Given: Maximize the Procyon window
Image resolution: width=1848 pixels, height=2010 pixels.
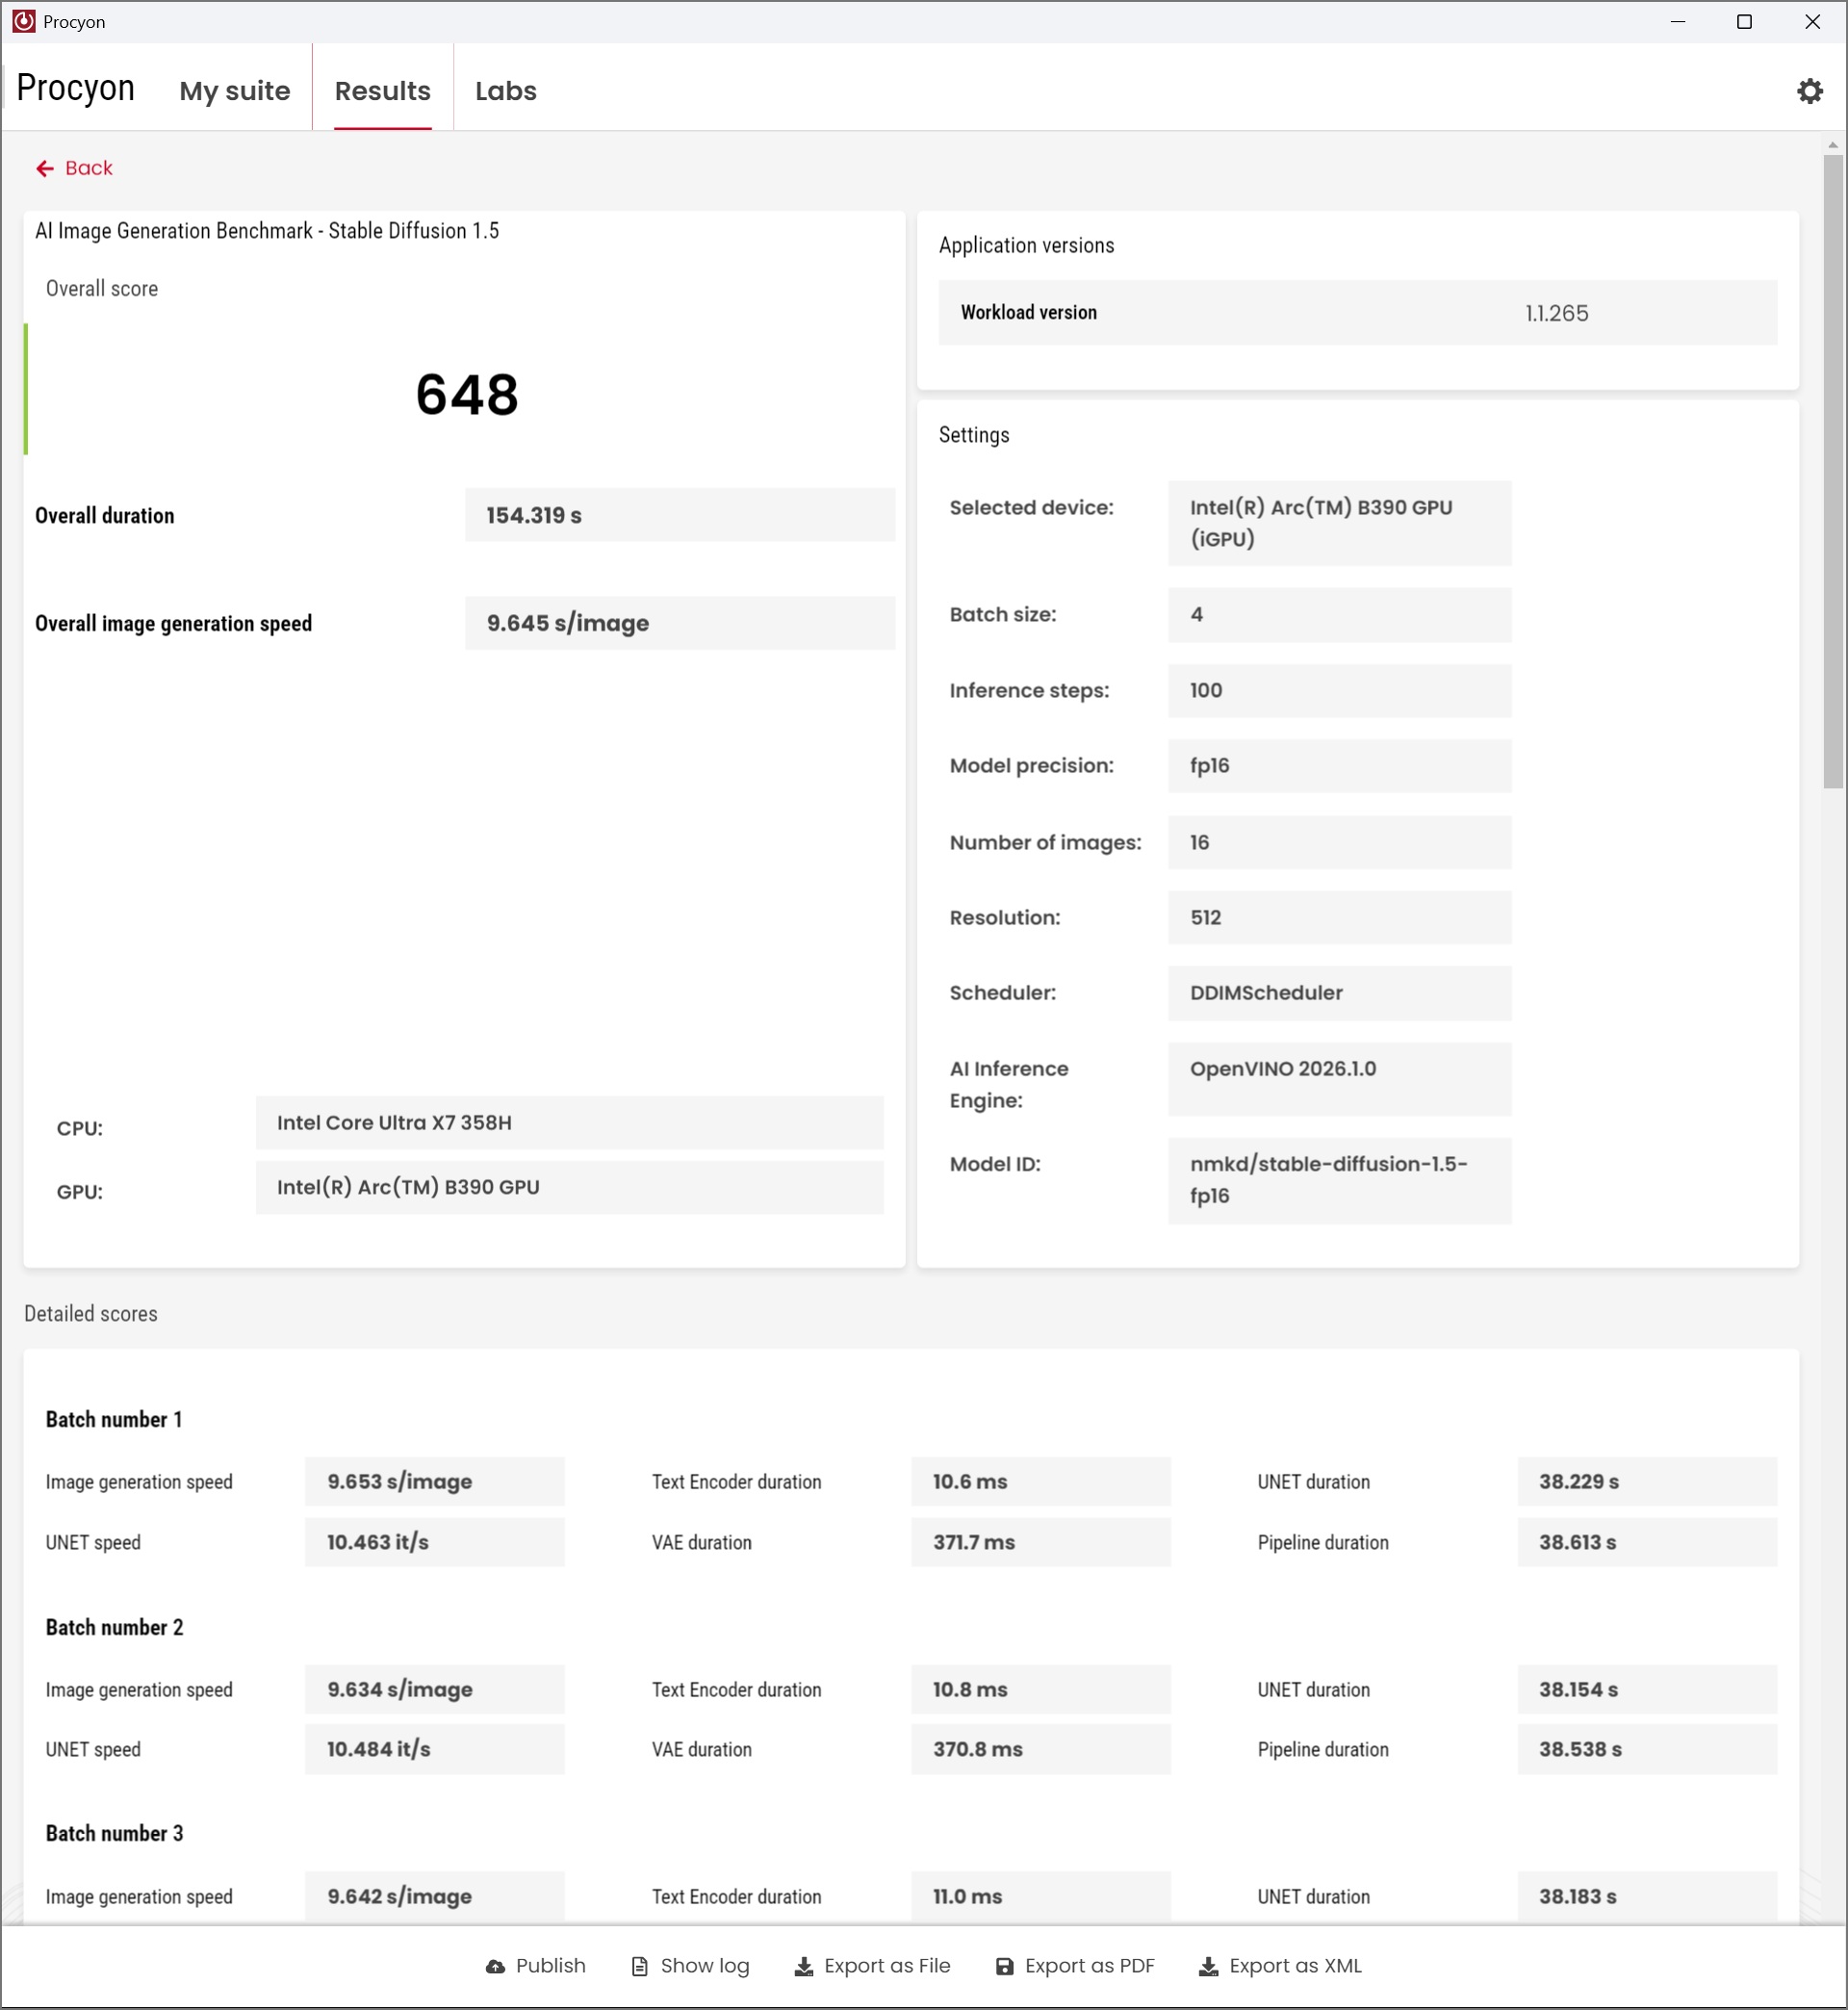Looking at the screenshot, I should click(1744, 21).
